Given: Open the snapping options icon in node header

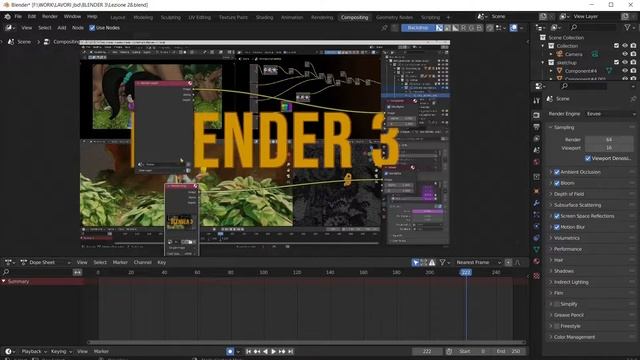Looking at the screenshot, I should (500, 28).
